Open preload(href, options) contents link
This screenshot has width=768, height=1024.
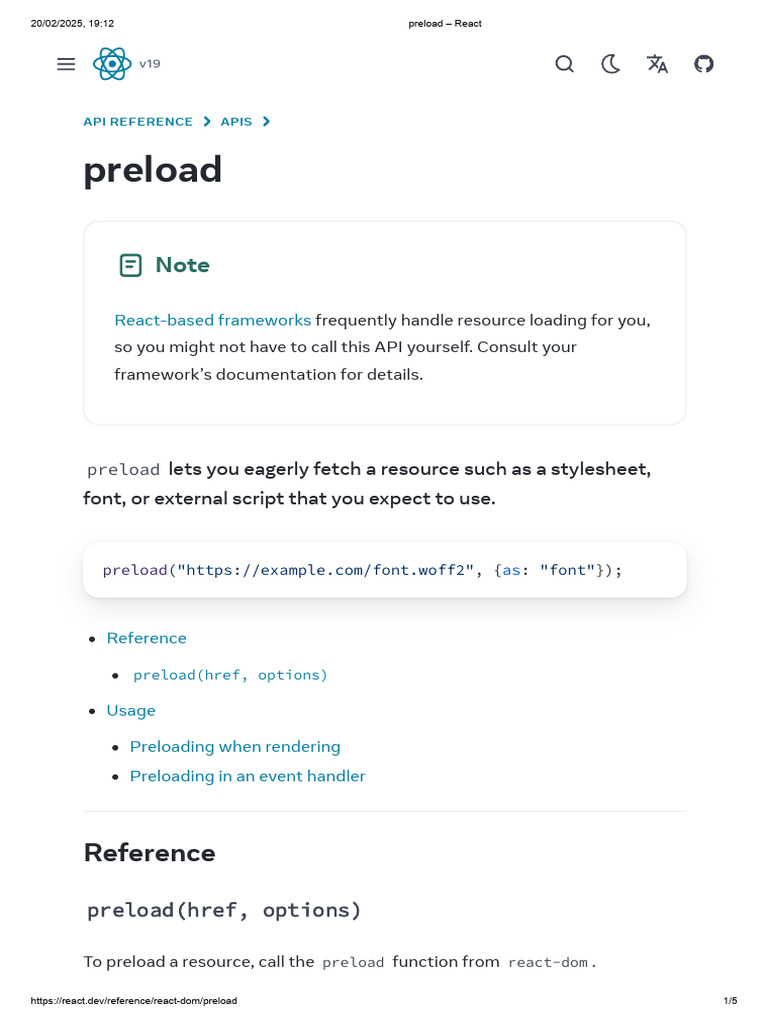(x=230, y=675)
